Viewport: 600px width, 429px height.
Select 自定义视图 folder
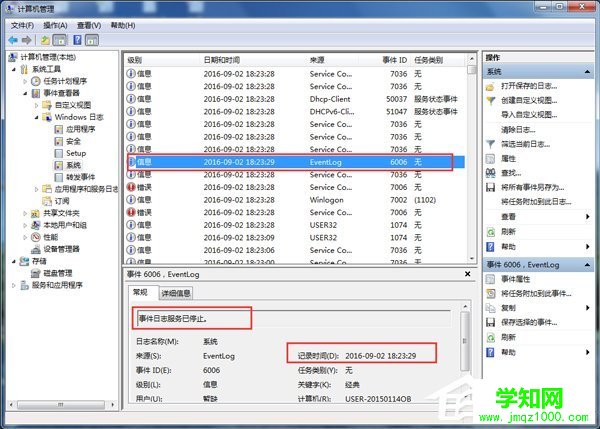point(73,105)
